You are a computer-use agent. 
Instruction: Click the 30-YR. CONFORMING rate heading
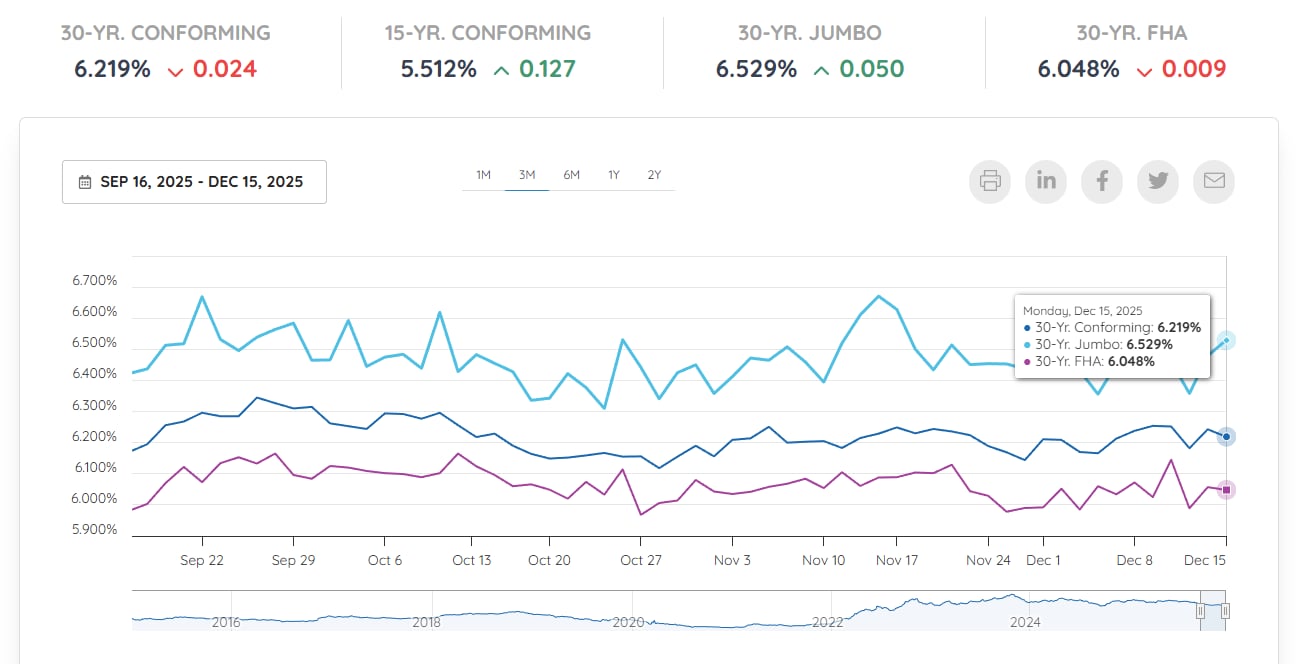pyautogui.click(x=165, y=33)
